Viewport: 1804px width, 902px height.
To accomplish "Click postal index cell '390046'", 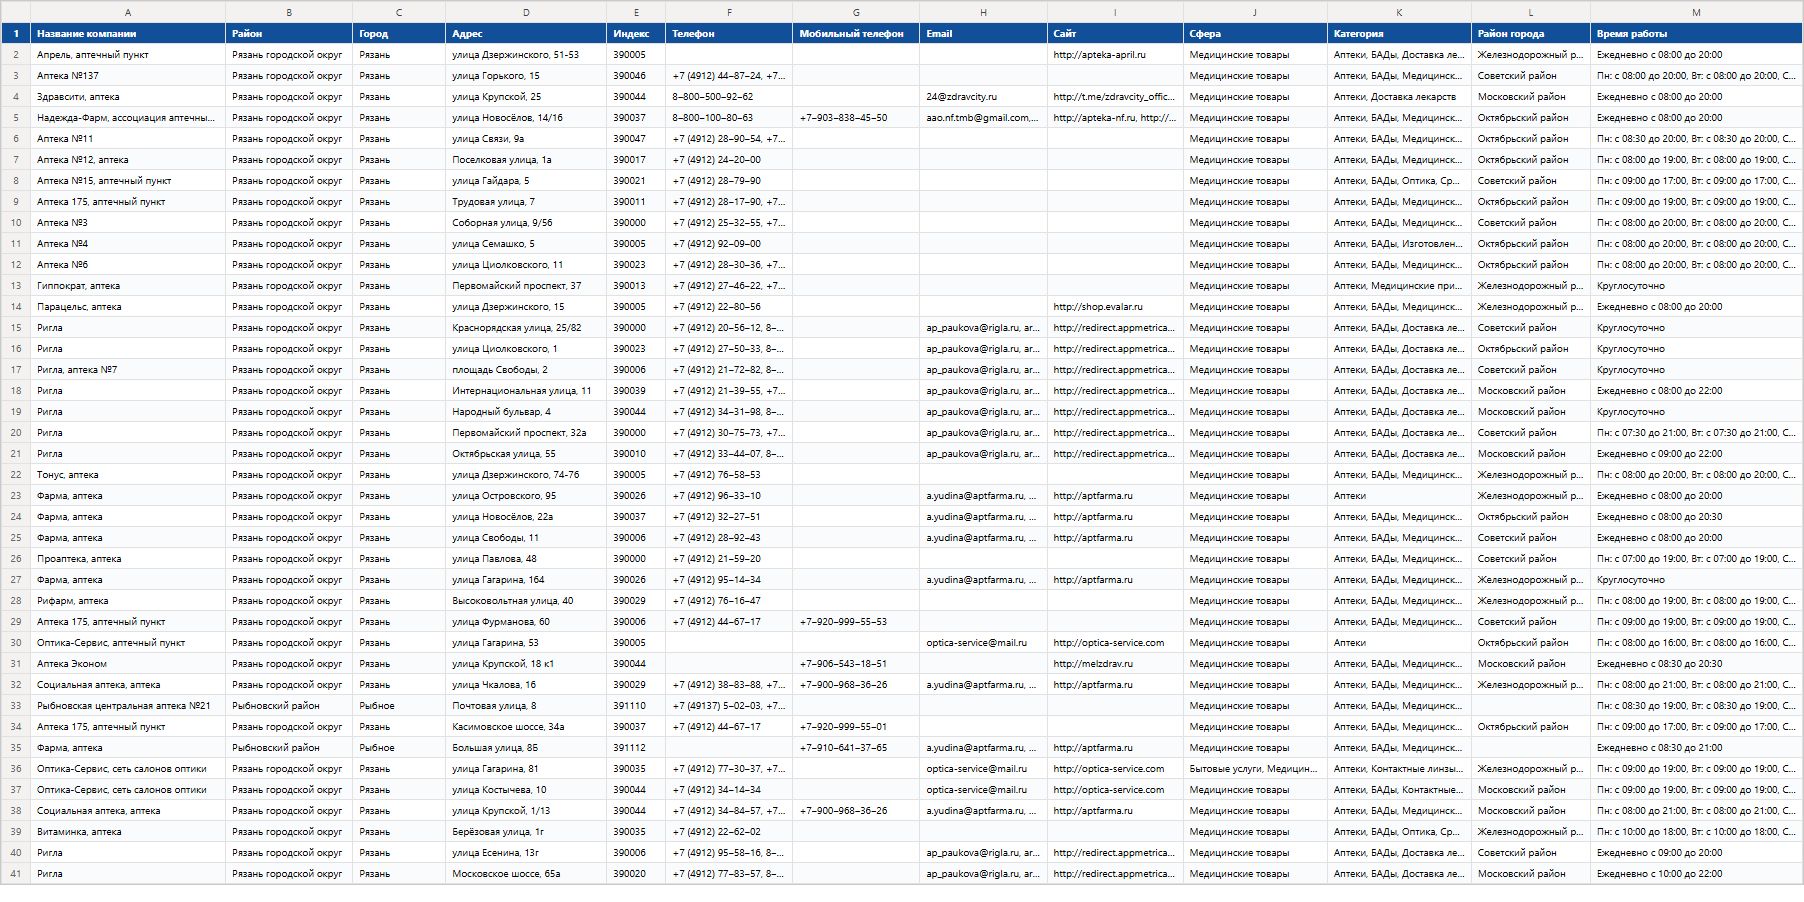I will (636, 75).
